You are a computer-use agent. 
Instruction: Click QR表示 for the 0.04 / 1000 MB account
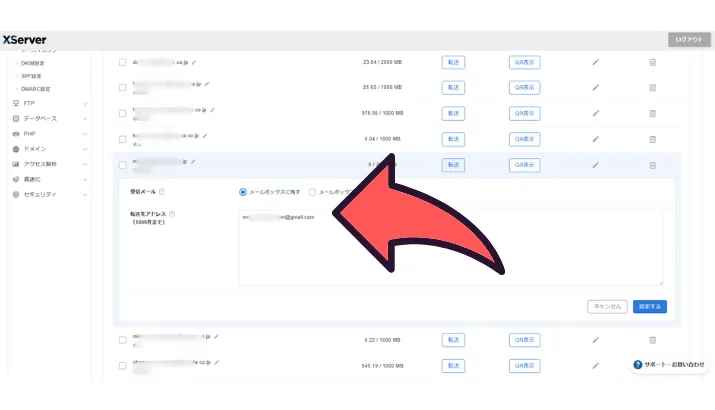pos(524,139)
